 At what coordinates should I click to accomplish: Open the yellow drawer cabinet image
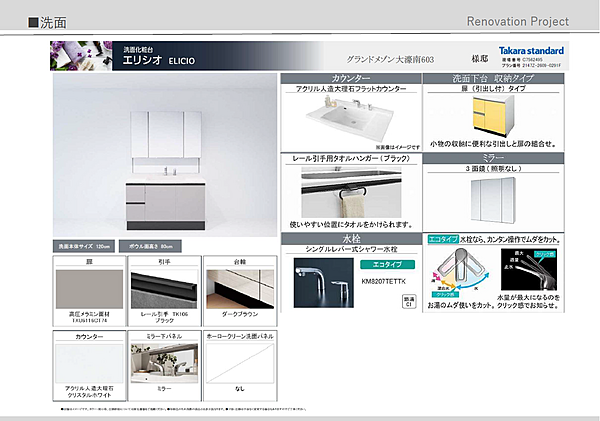[493, 116]
